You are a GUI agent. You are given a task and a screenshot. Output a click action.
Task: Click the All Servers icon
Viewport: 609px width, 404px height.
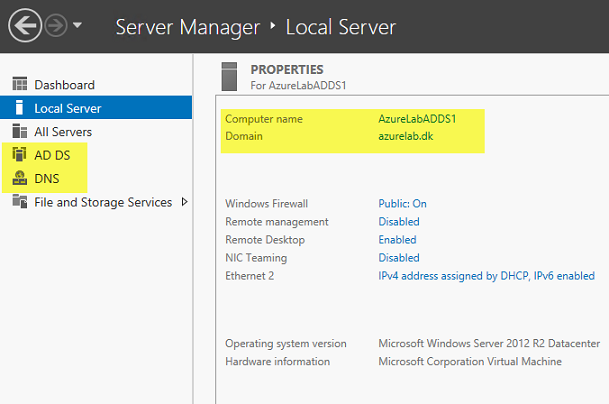tap(20, 131)
